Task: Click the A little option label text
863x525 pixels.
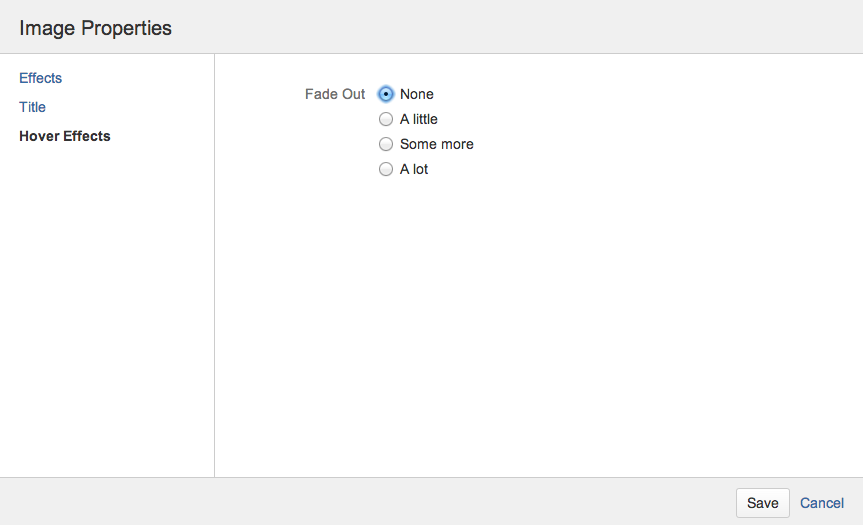Action: coord(419,119)
